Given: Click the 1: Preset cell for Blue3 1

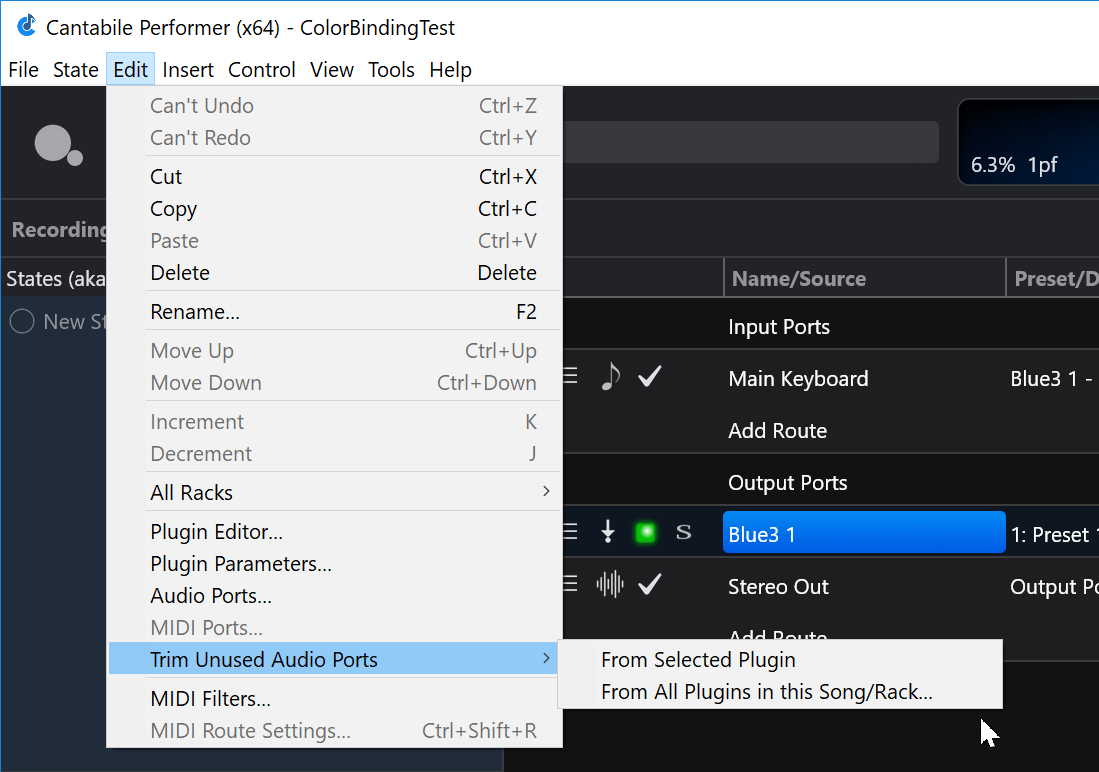Looking at the screenshot, I should click(x=1053, y=534).
